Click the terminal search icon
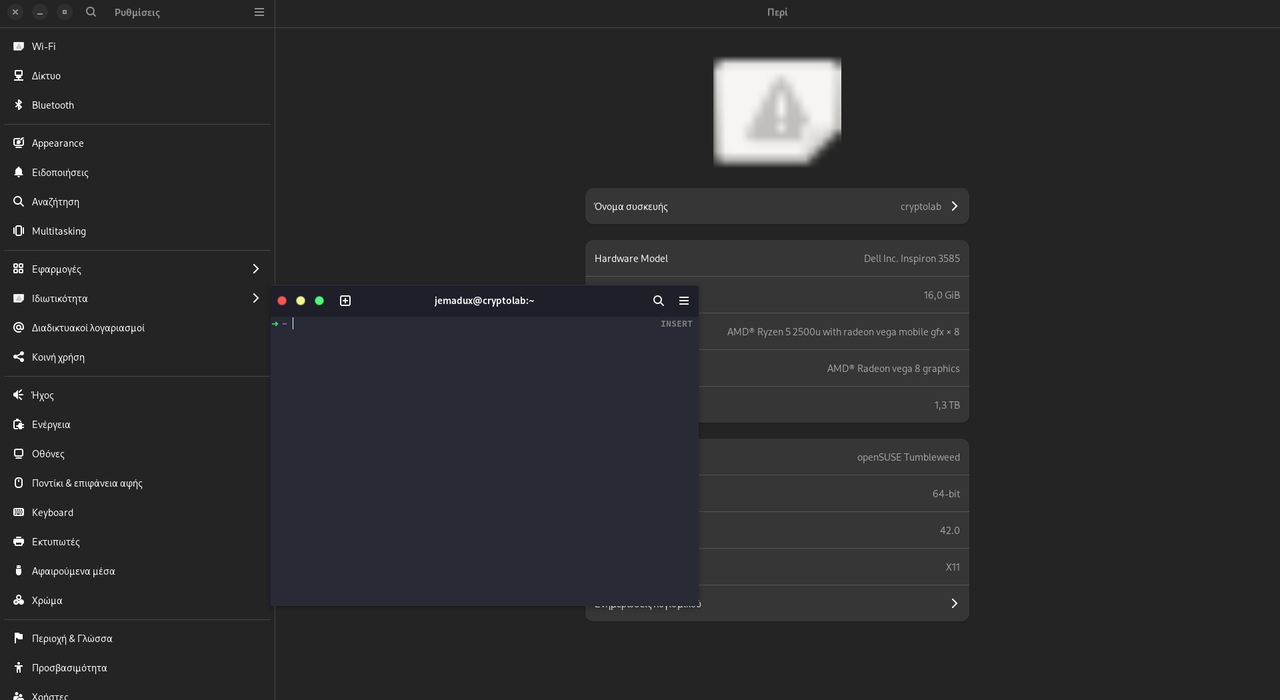Screen dimensions: 1280x700 pos(658,300)
